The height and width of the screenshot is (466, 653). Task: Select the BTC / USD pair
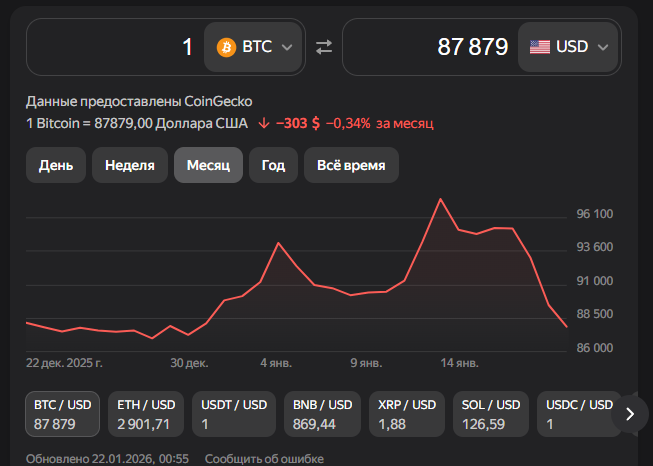[63, 414]
